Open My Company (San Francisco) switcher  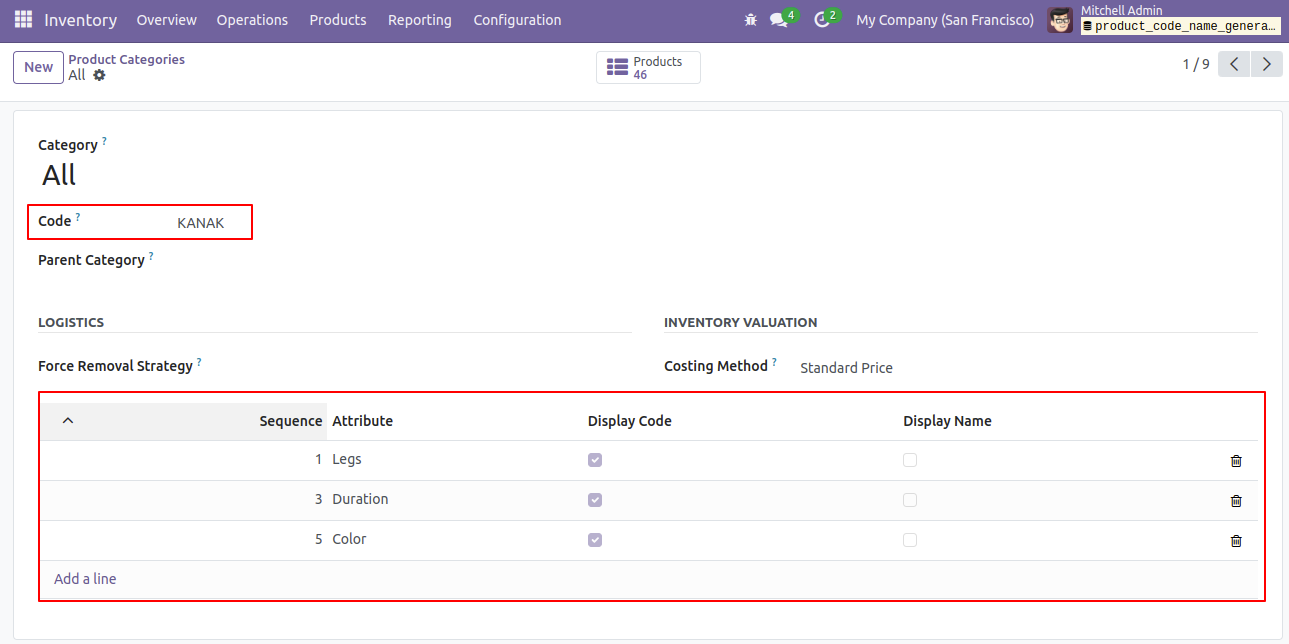click(945, 20)
